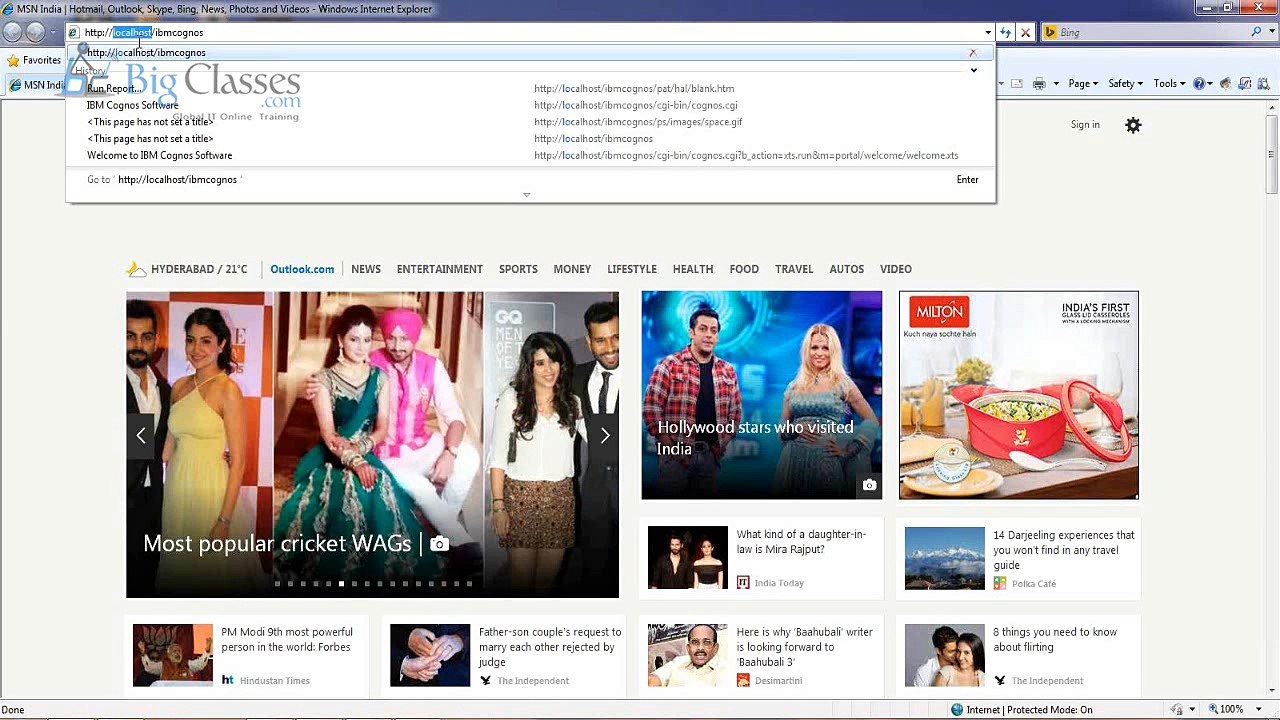Click the Sign in link
This screenshot has height=720, width=1280.
[x=1085, y=125]
